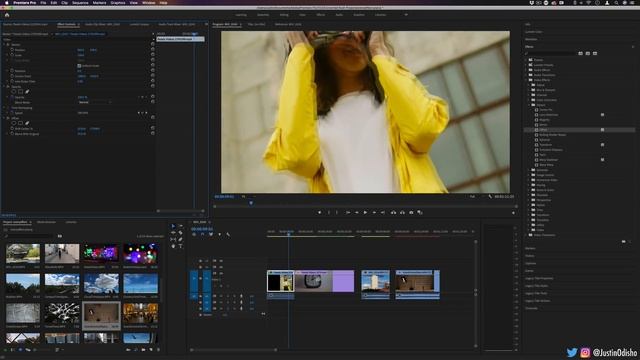
Task: Open the Sequence menu
Action: (x=80, y=2)
